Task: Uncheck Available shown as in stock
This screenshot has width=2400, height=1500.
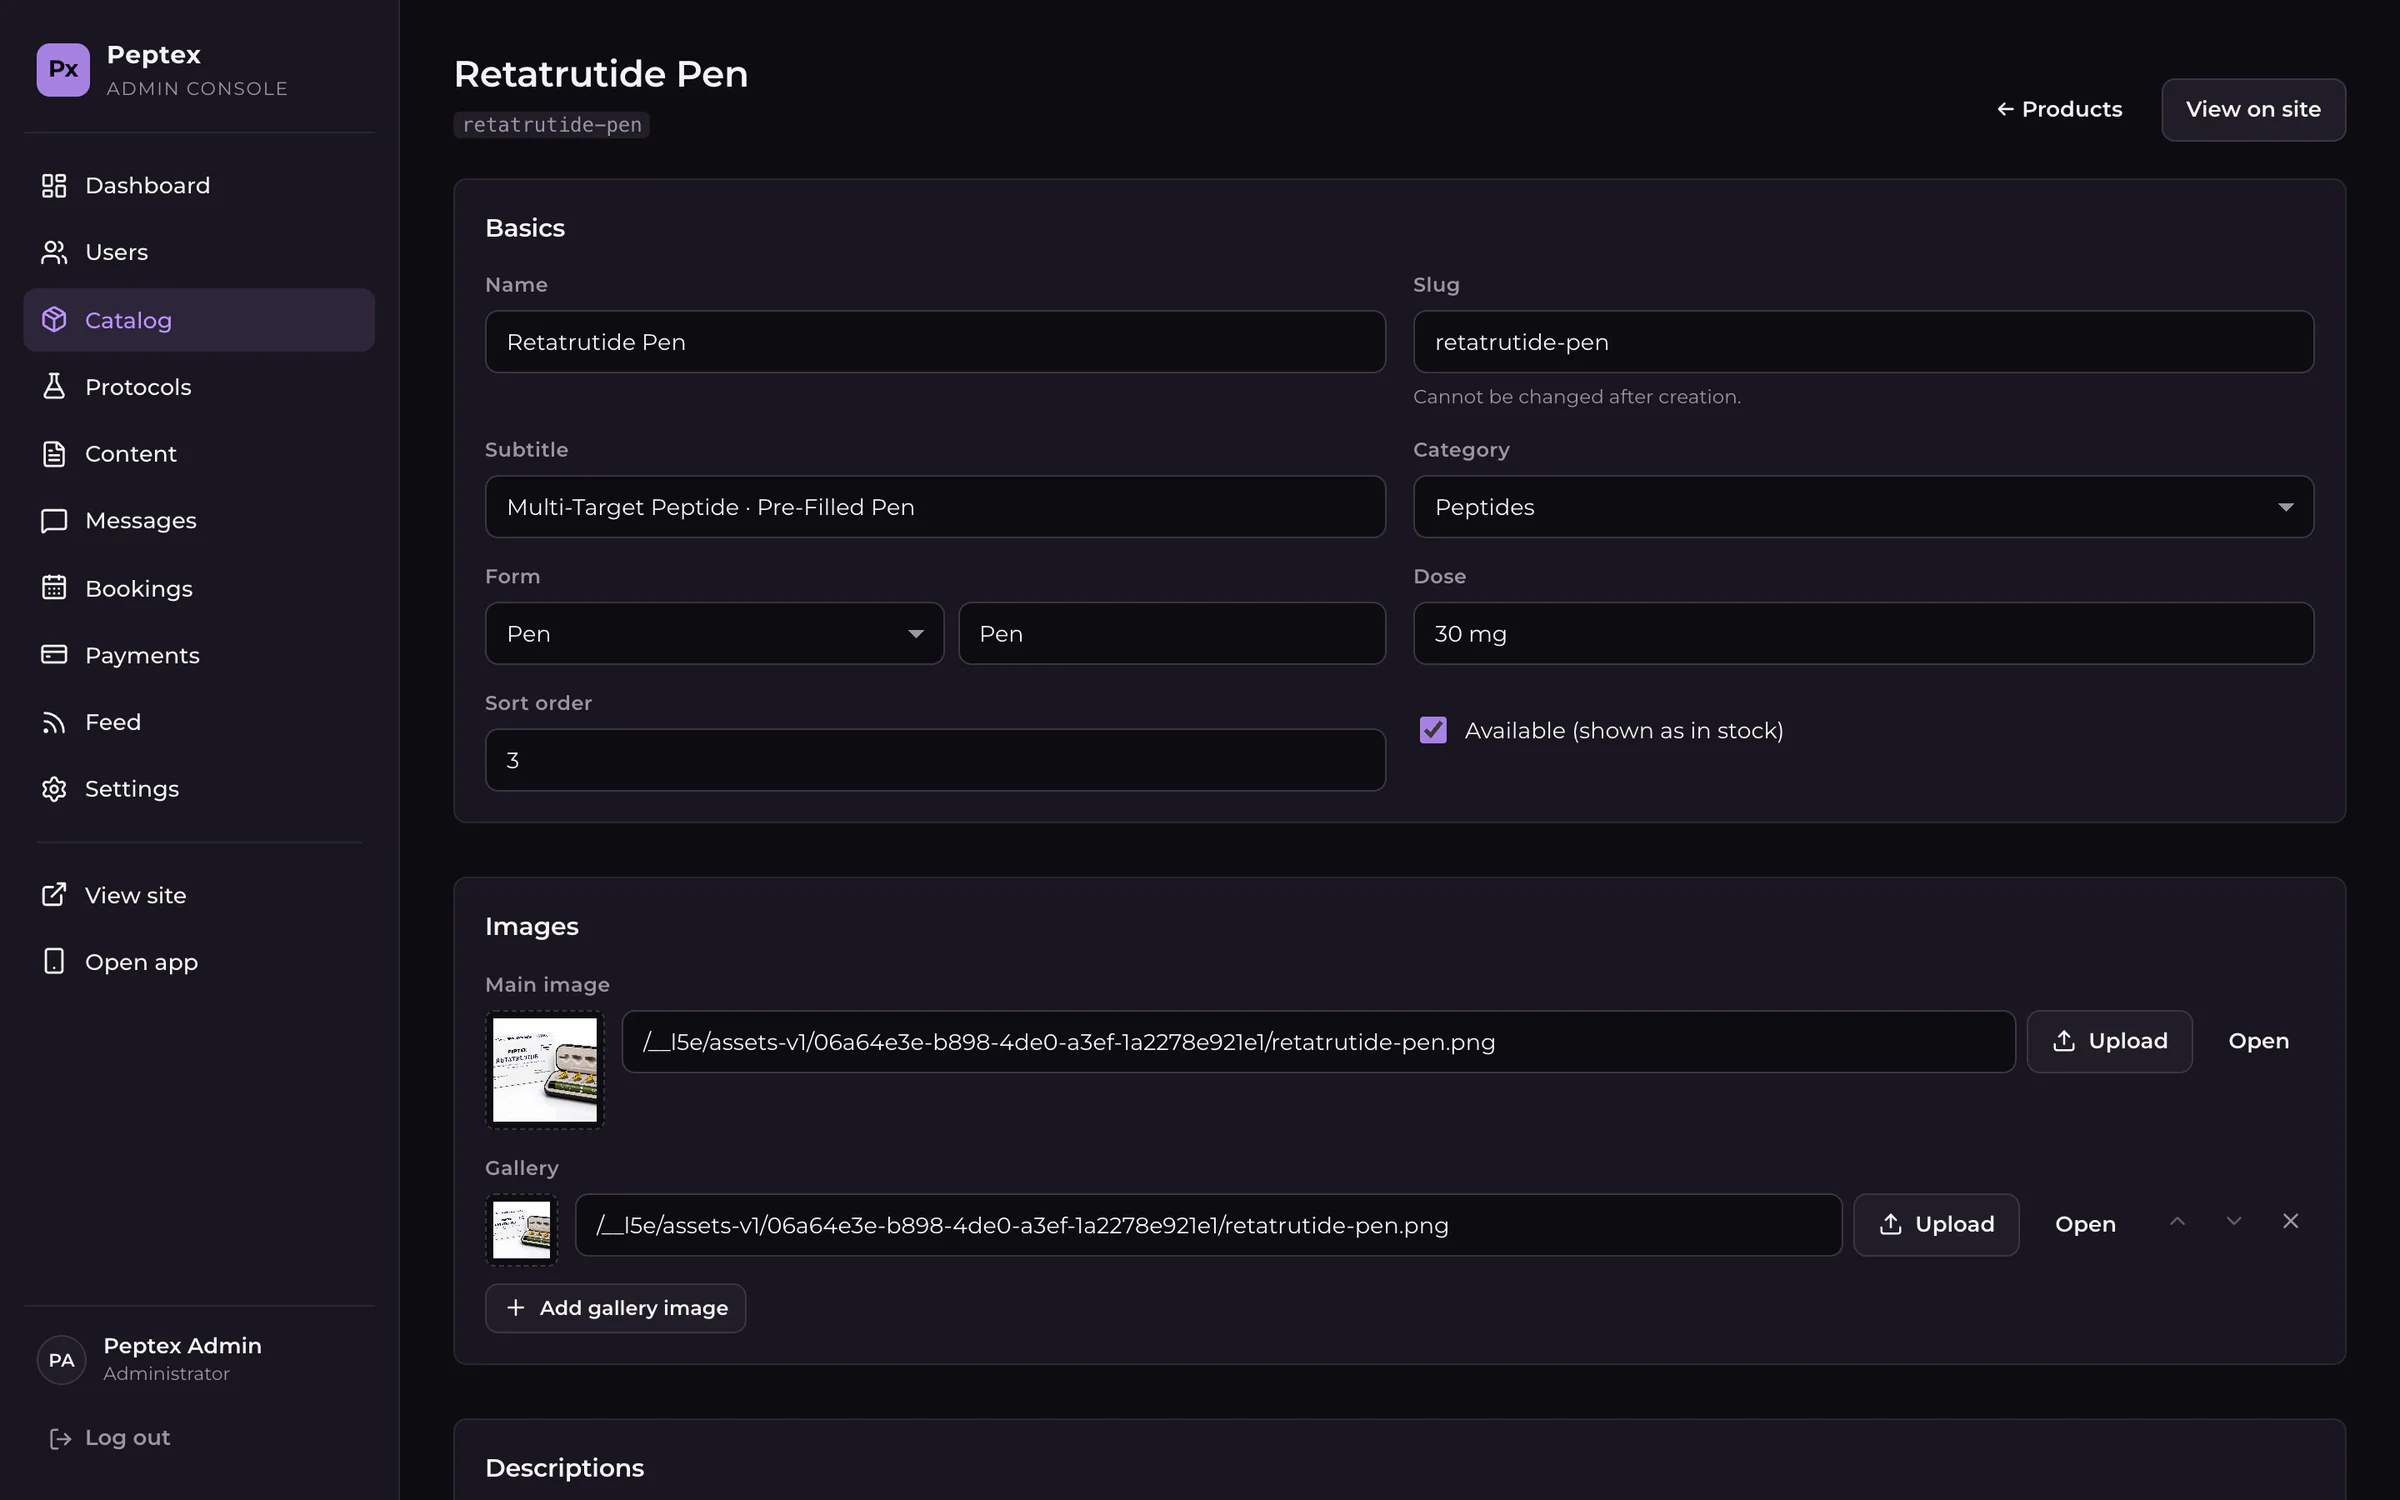Action: pyautogui.click(x=1433, y=730)
